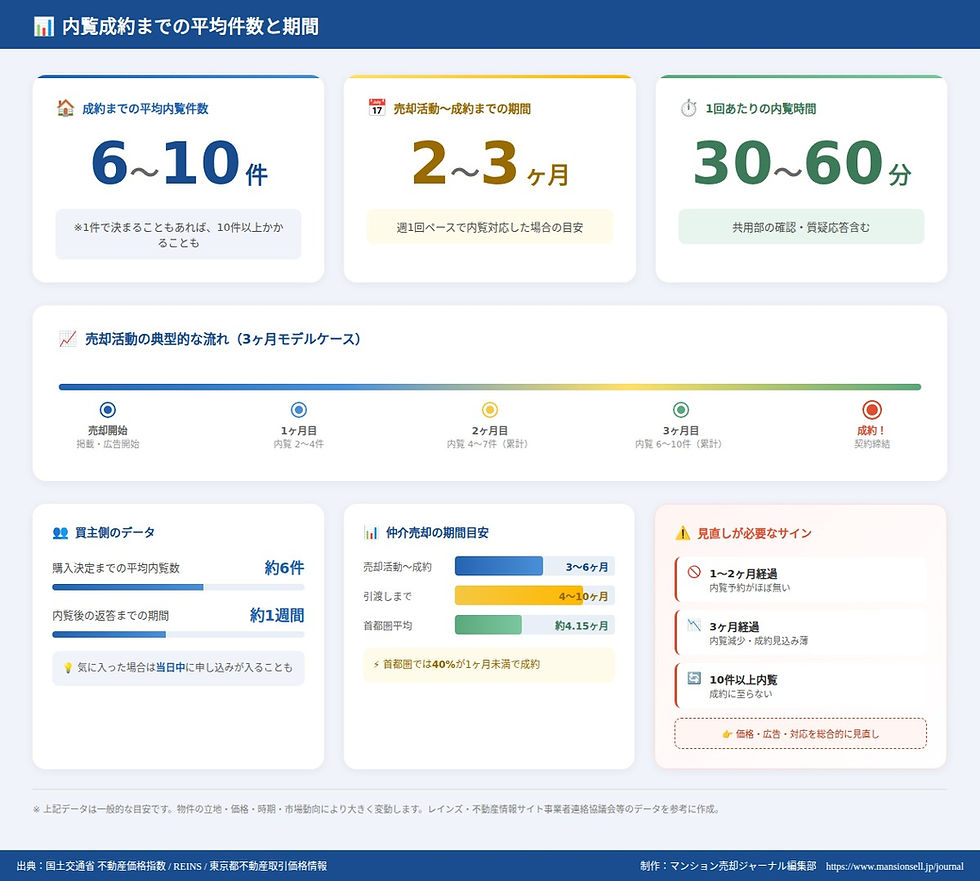Click the gradient timeline bar of the 3ヶ月モデルケース

(489, 387)
